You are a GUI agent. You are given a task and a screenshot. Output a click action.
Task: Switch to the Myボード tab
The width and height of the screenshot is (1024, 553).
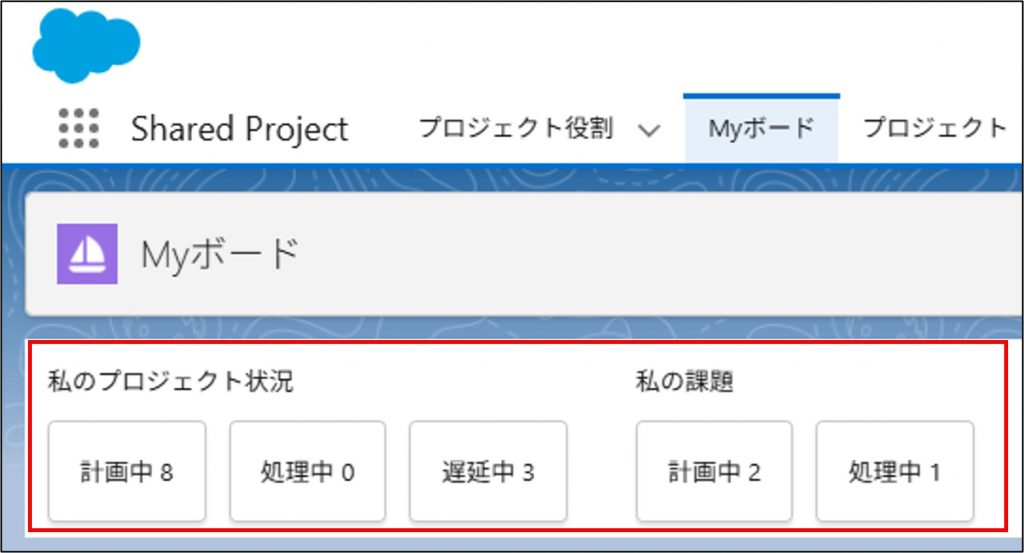pos(761,129)
